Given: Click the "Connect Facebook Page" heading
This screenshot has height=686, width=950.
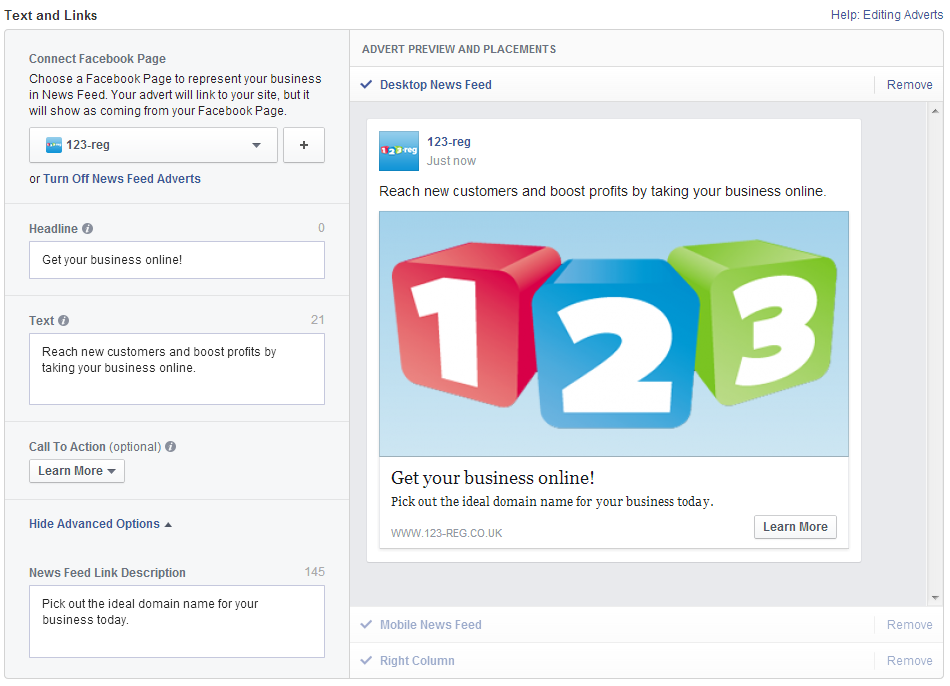Looking at the screenshot, I should point(98,59).
